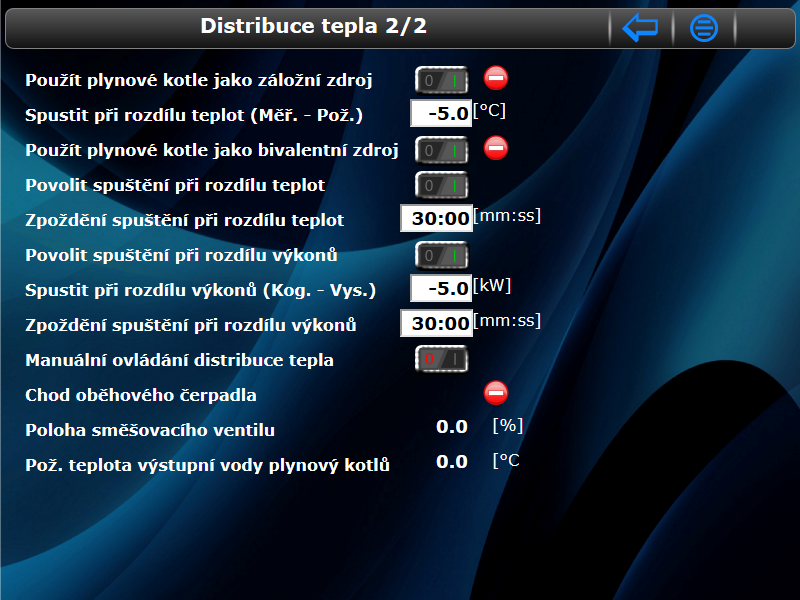Click red status icon for záložní zdroj
This screenshot has height=600, width=800.
click(x=496, y=78)
